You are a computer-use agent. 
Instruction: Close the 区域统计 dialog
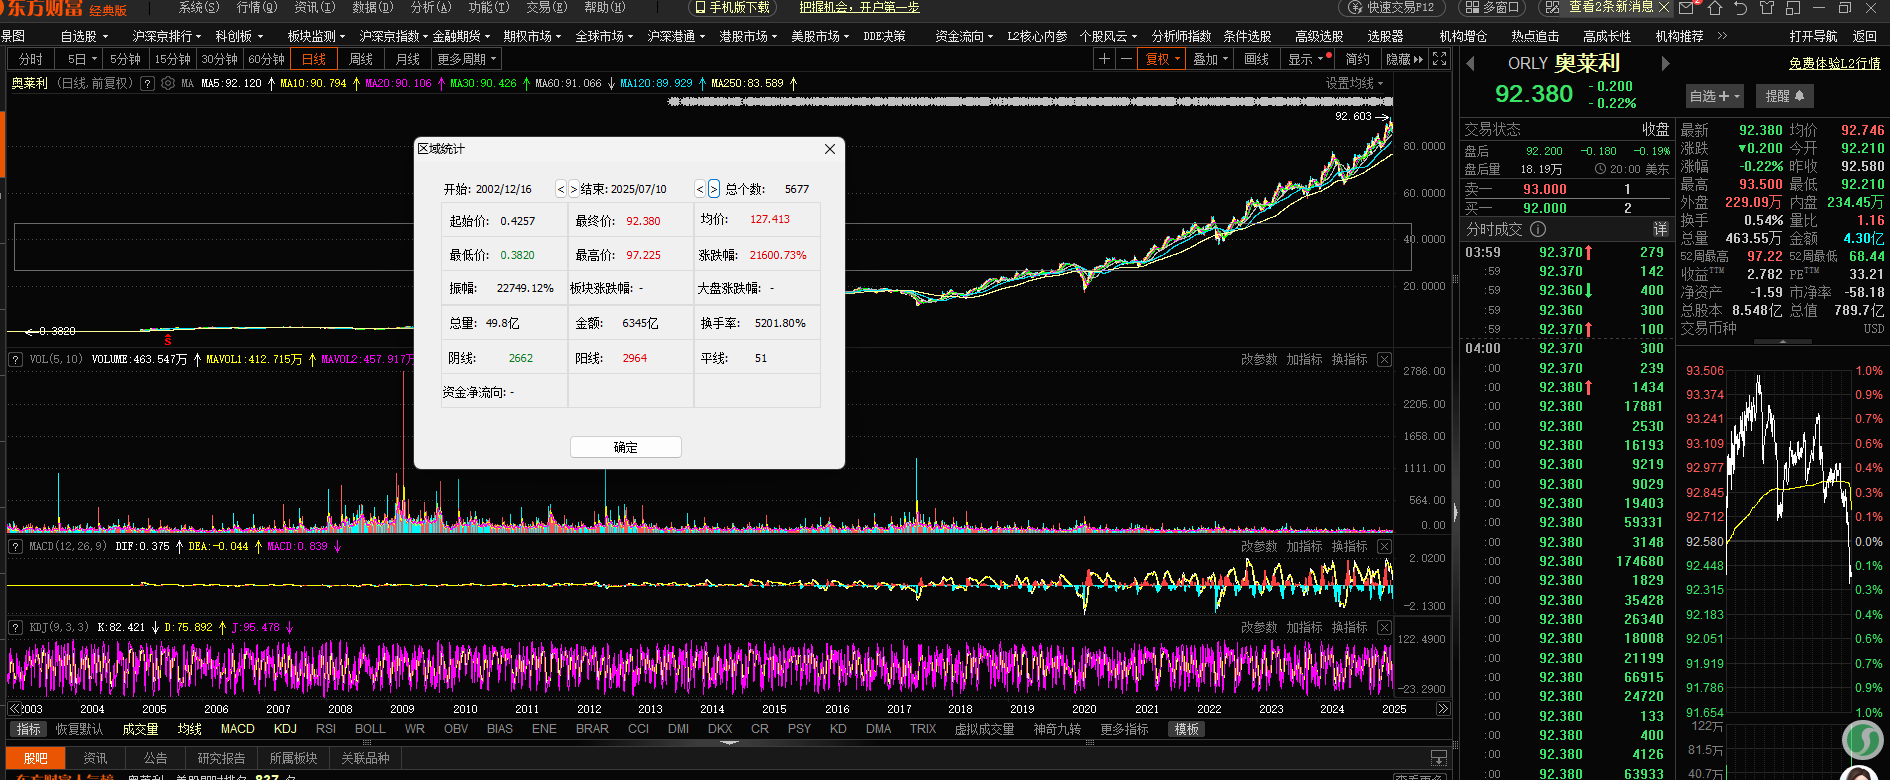[x=830, y=149]
